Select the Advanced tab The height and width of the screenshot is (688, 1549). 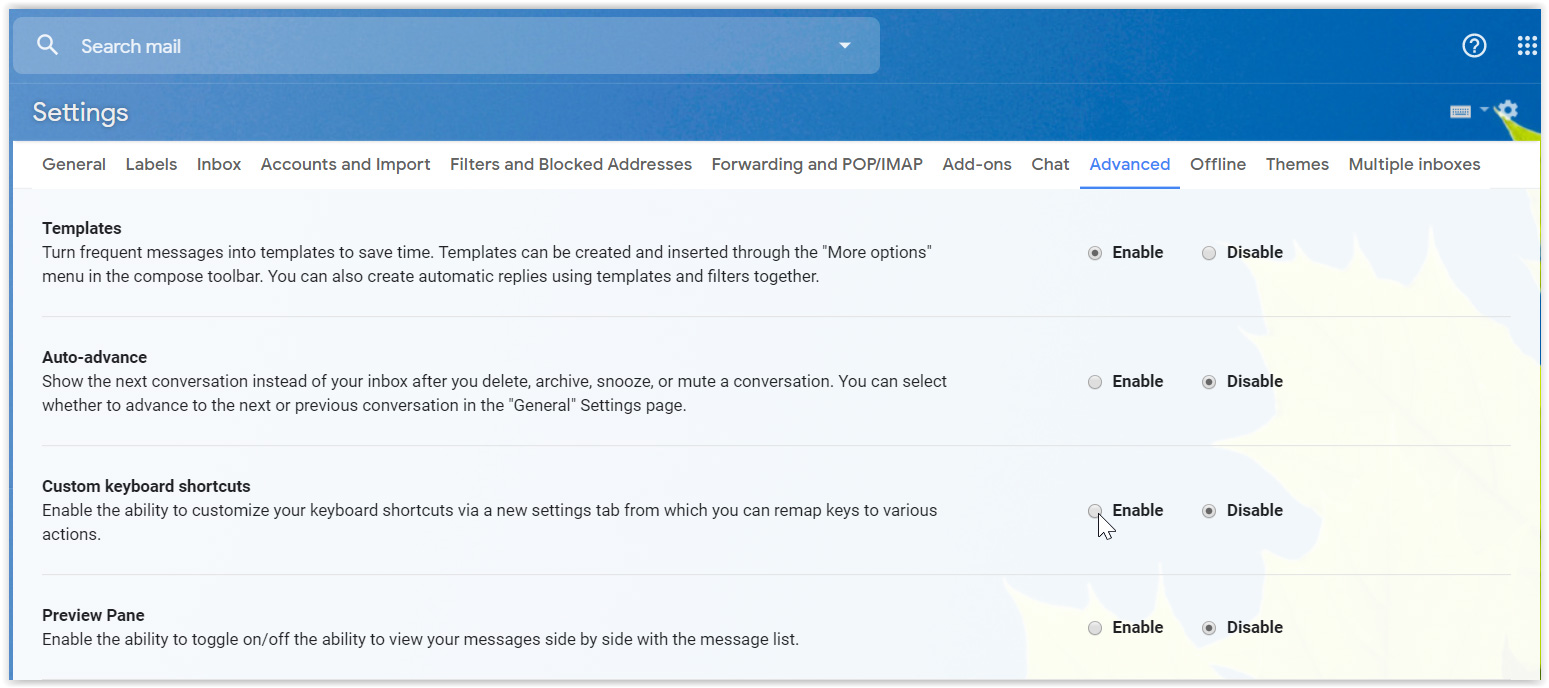[1130, 164]
